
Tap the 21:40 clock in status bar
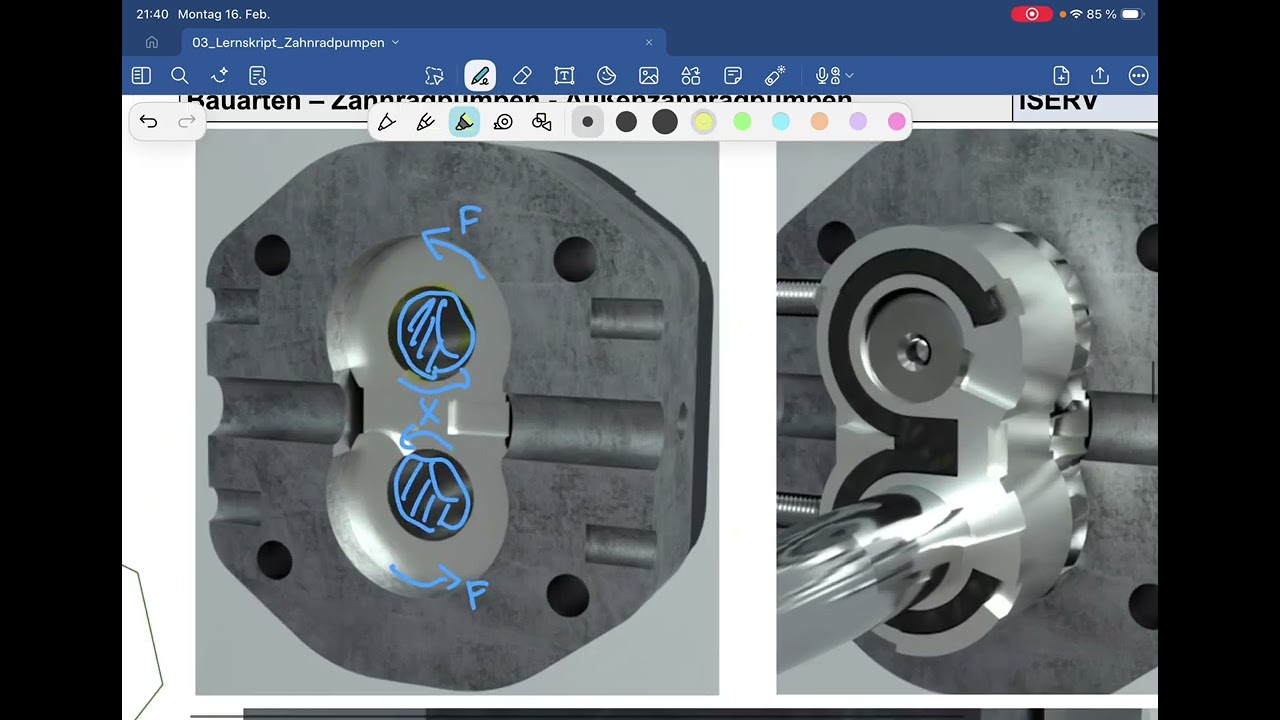152,14
